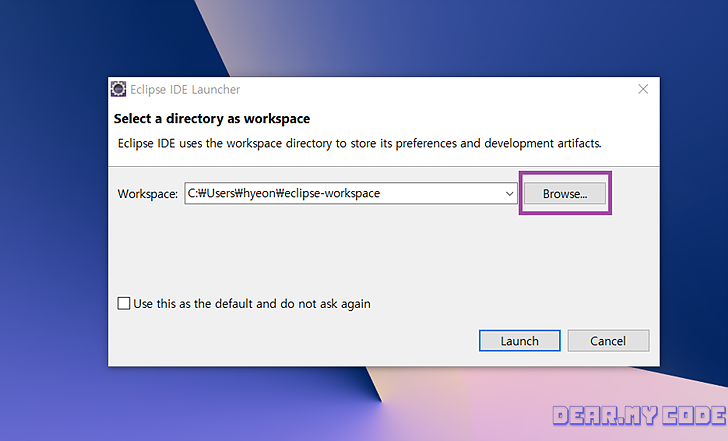
Task: Click the Eclipse icon in the title bar
Action: tap(118, 89)
